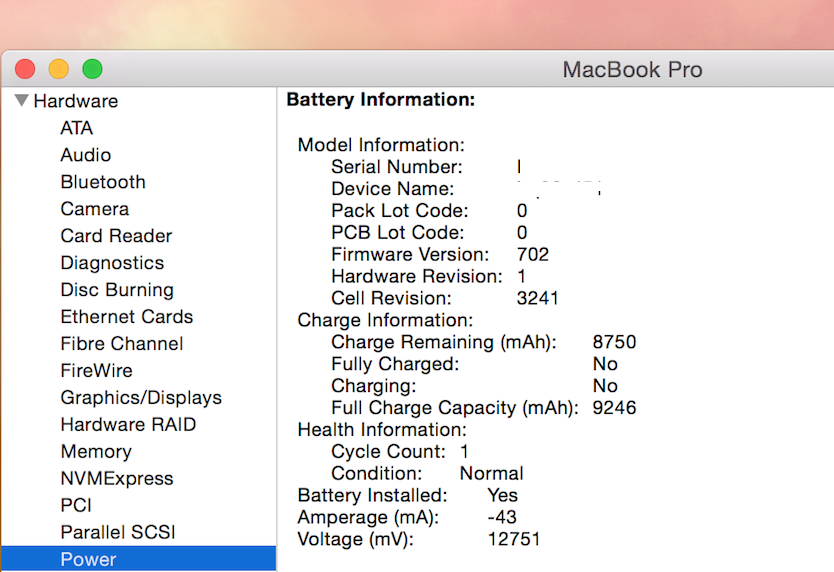Viewport: 834px width, 572px height.
Task: Select the Hardware category in sidebar
Action: coord(76,101)
